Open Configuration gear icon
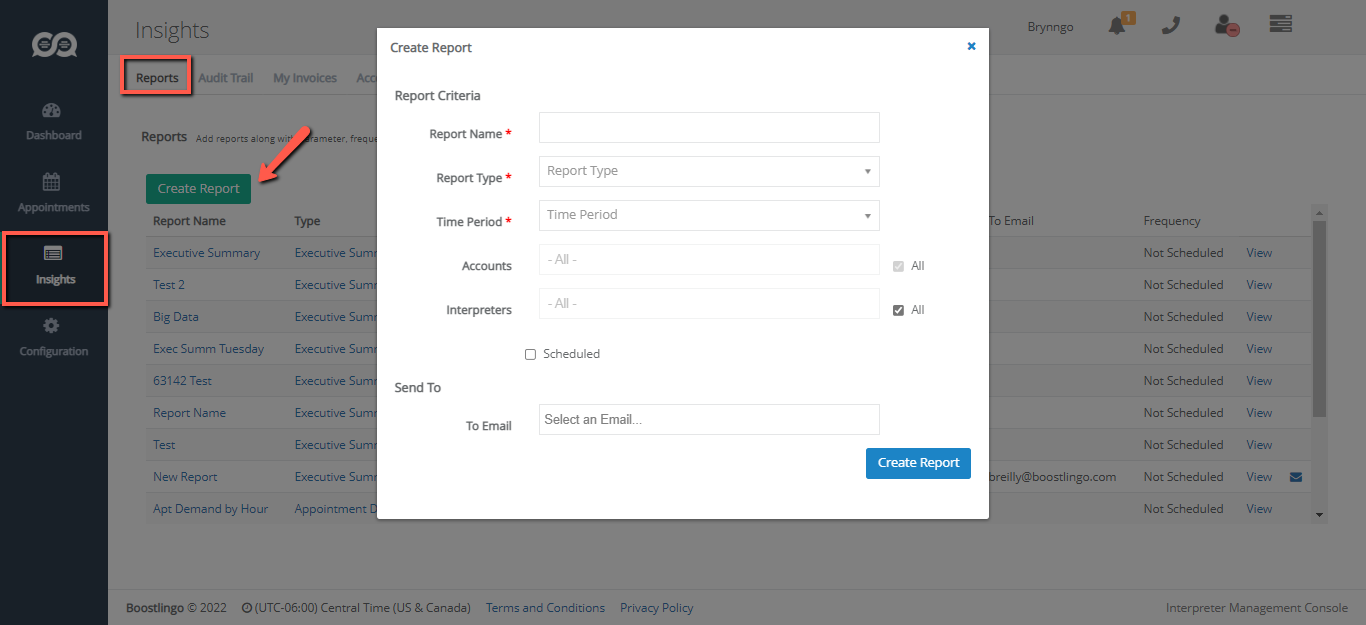Screen dimensions: 1366x625 [52, 326]
